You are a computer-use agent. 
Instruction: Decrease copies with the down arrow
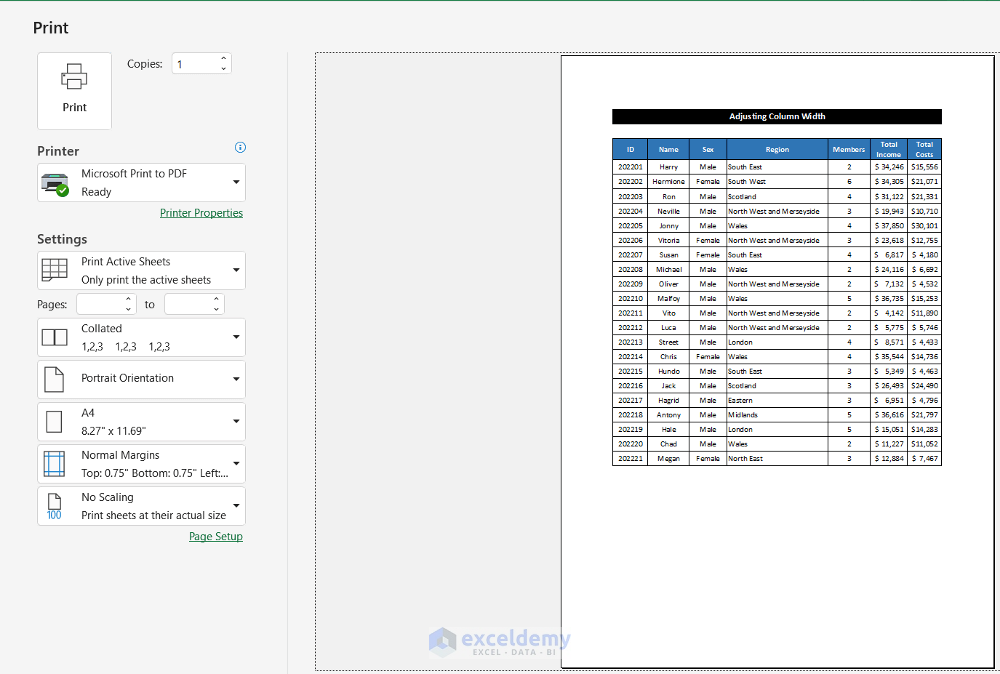(224, 69)
